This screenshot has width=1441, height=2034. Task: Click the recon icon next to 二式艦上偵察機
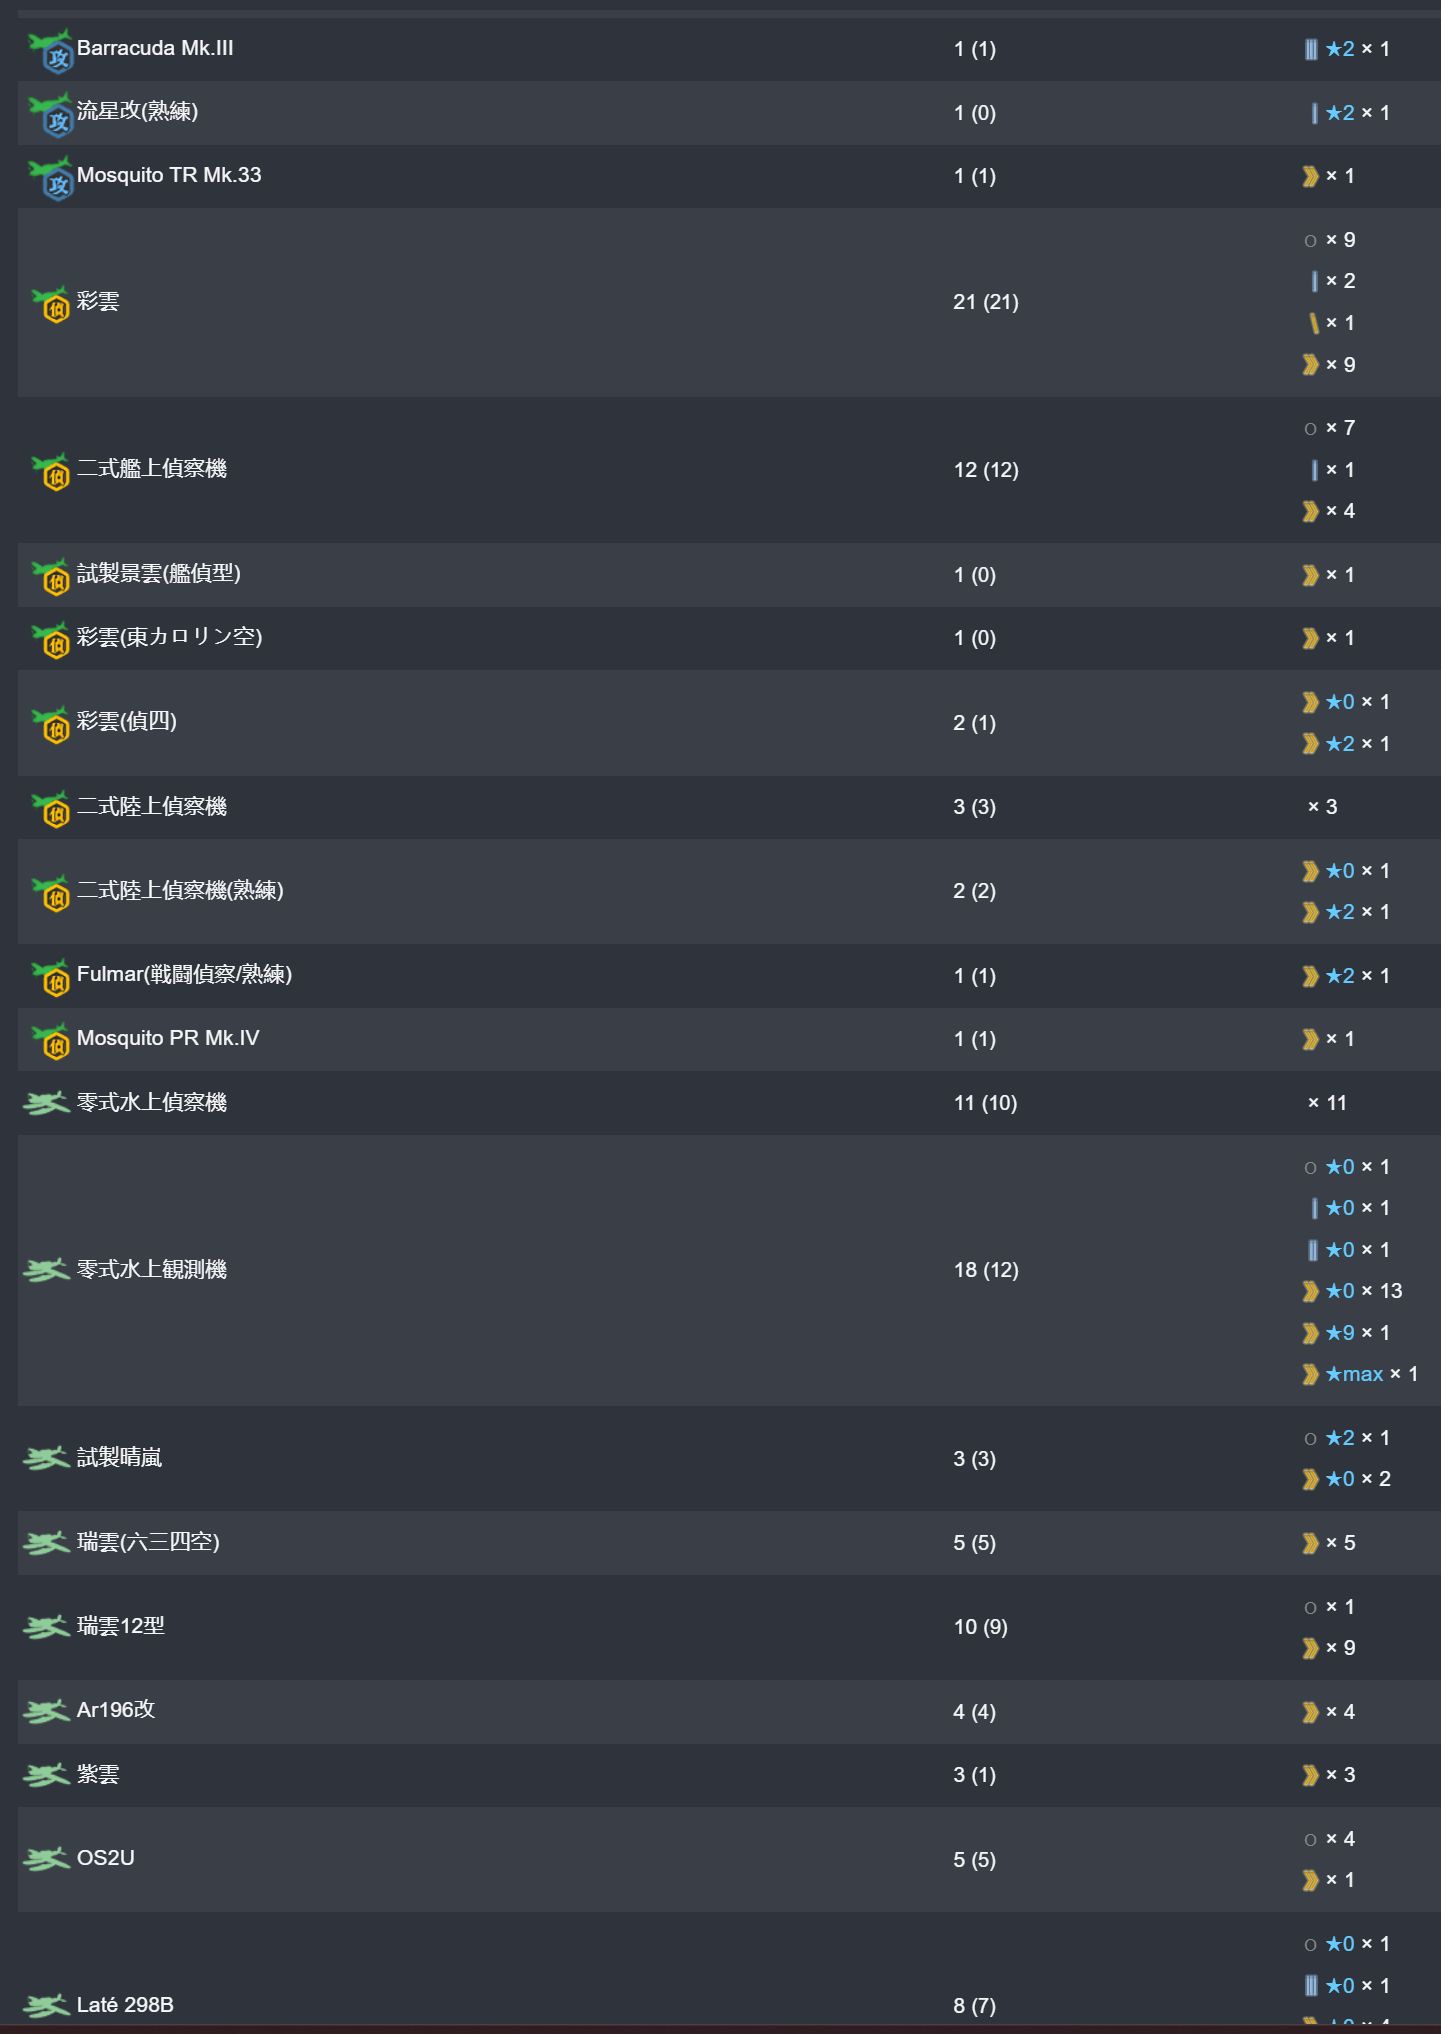(51, 470)
